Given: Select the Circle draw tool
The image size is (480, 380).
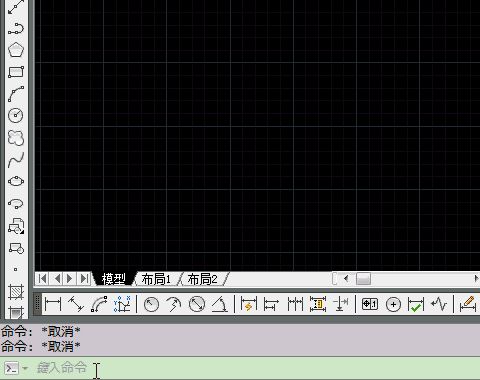Looking at the screenshot, I should click(x=16, y=115).
